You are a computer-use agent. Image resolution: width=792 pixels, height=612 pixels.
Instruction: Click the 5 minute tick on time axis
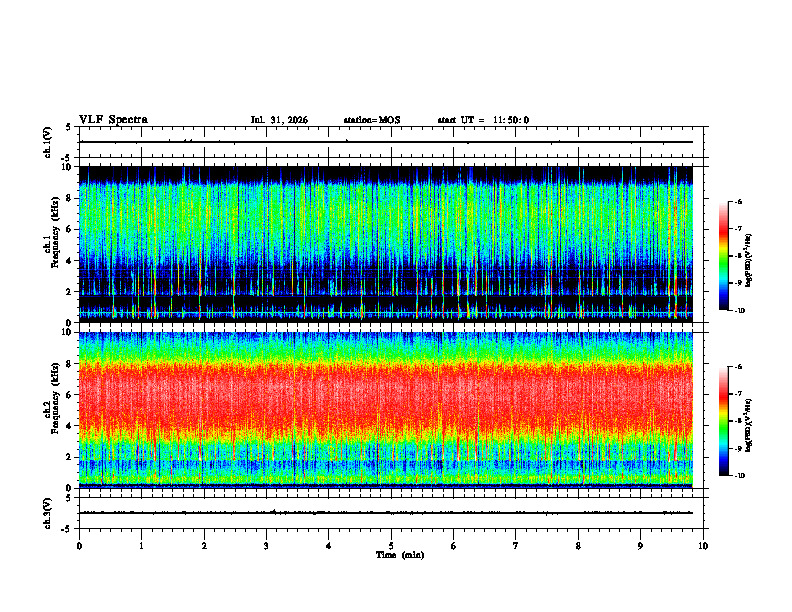[x=391, y=546]
